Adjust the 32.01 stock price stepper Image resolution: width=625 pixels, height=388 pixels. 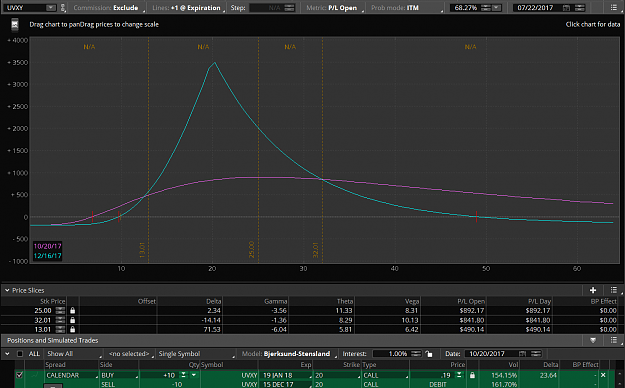(60, 320)
